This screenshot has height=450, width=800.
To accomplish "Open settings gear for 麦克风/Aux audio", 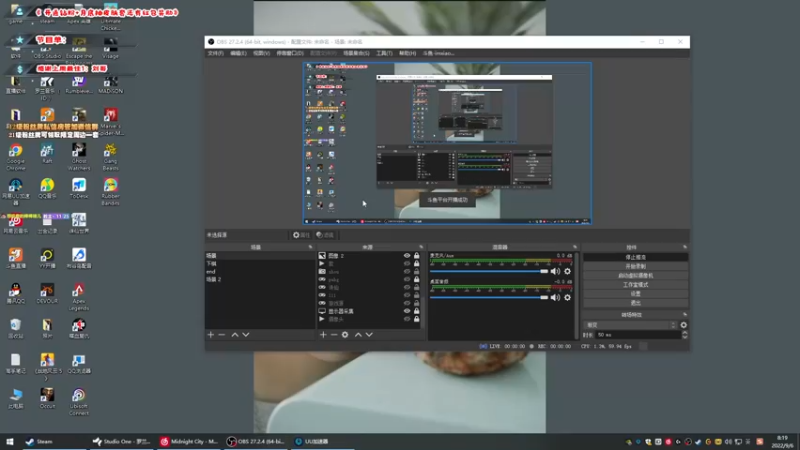I will click(567, 271).
